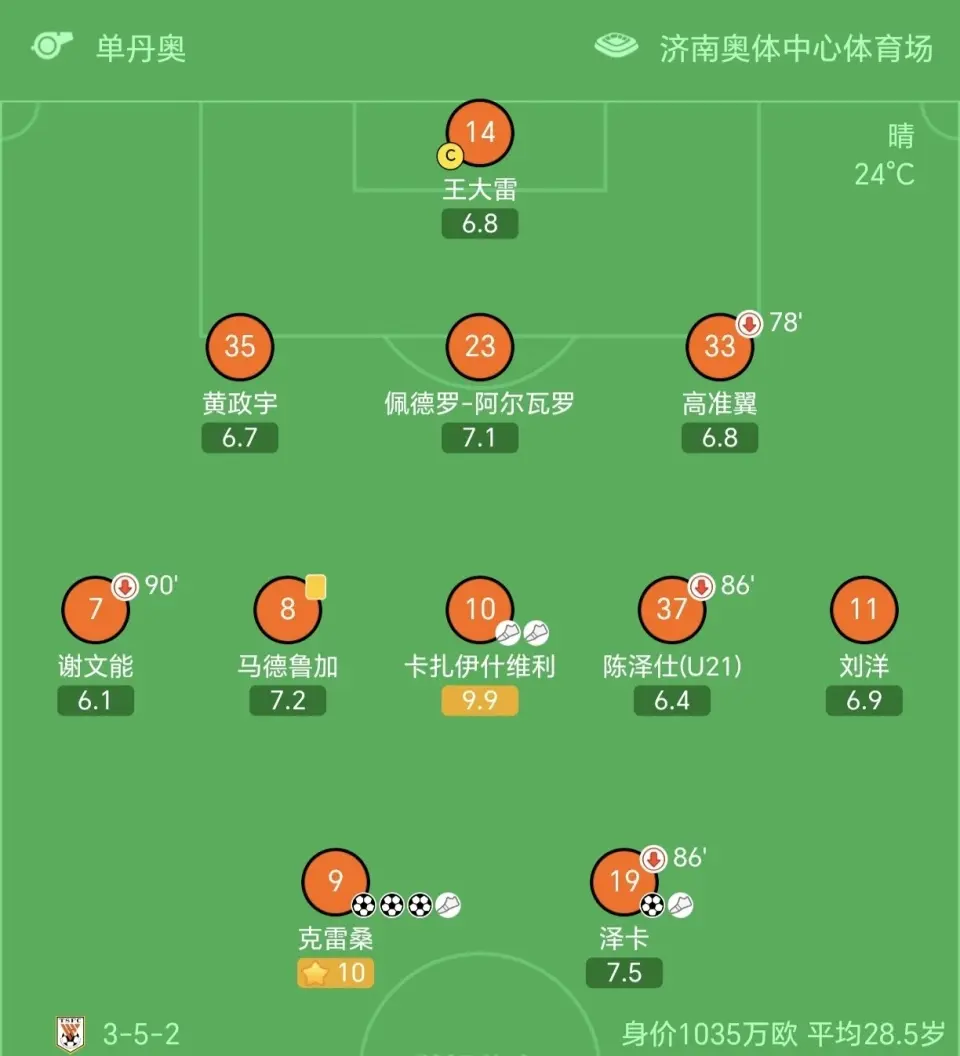The height and width of the screenshot is (1056, 960).
Task: Tap the 3-5-2 formation label
Action: (141, 1034)
